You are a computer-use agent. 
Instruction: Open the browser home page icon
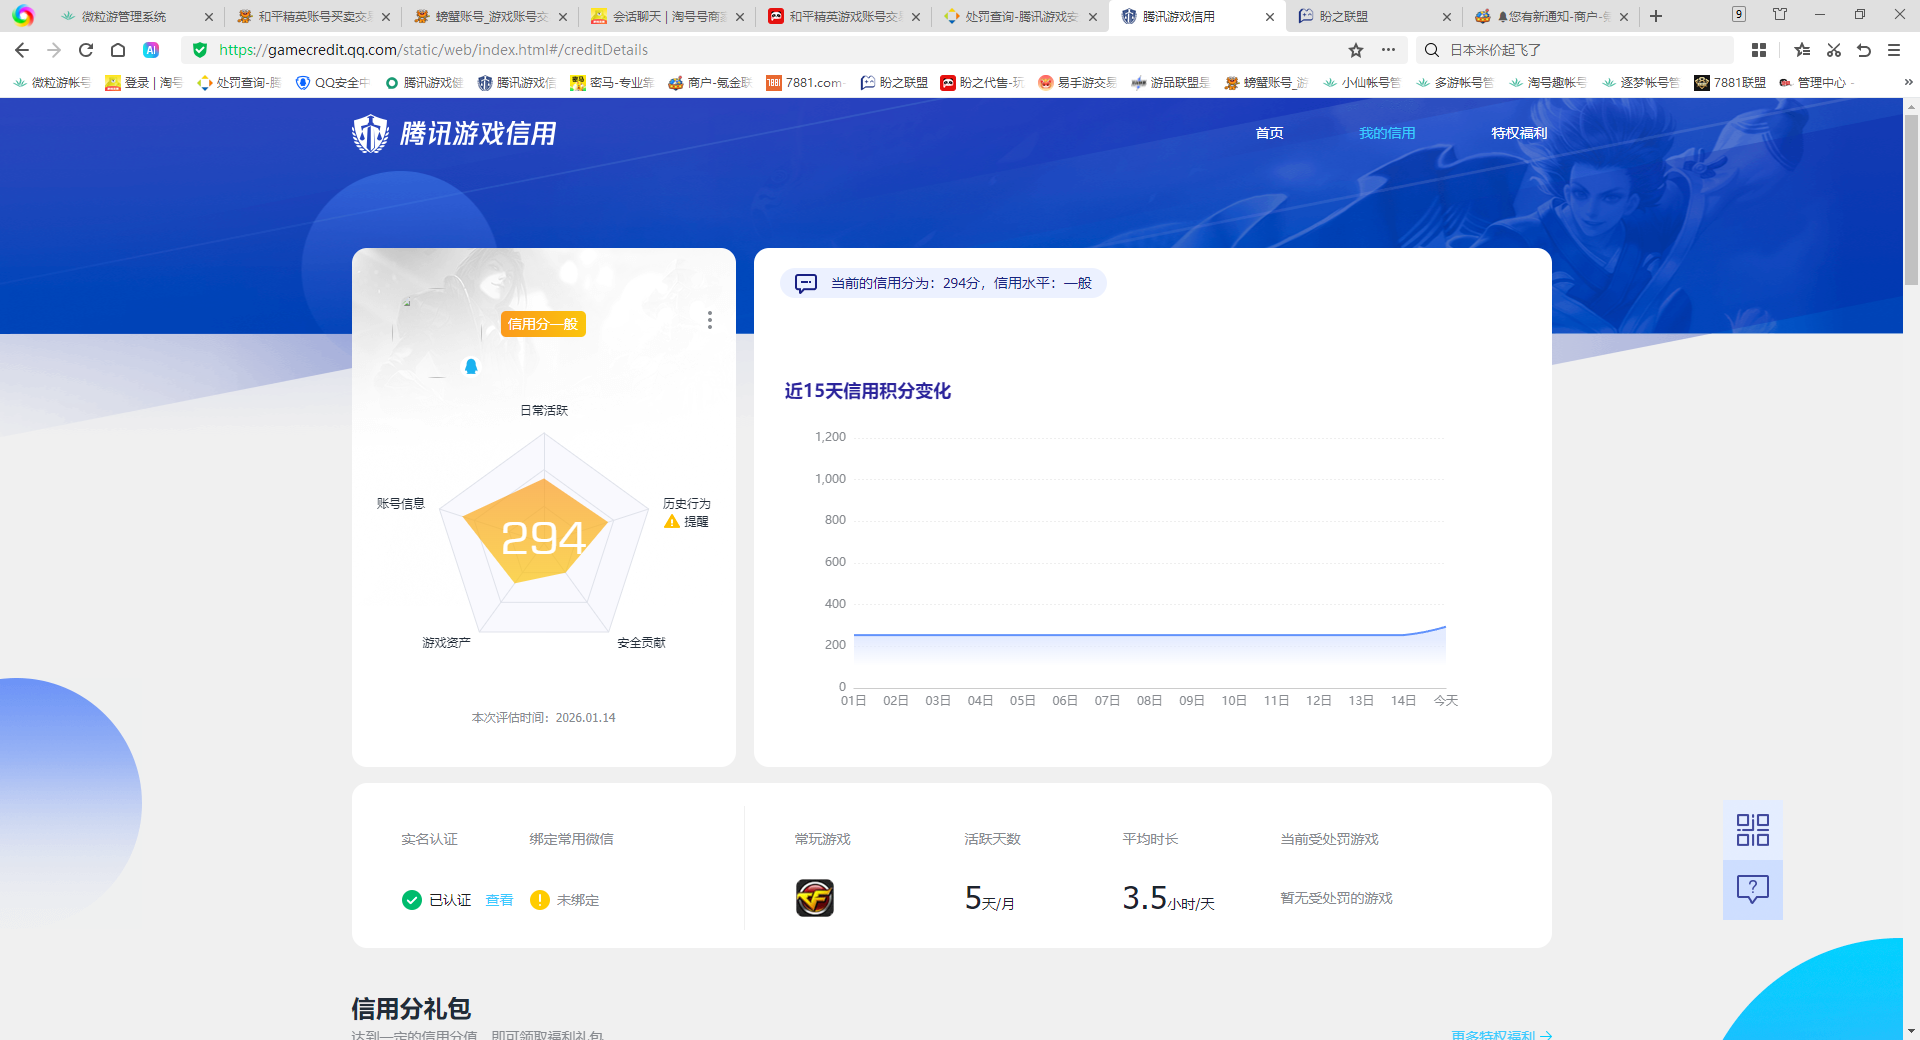(x=118, y=50)
